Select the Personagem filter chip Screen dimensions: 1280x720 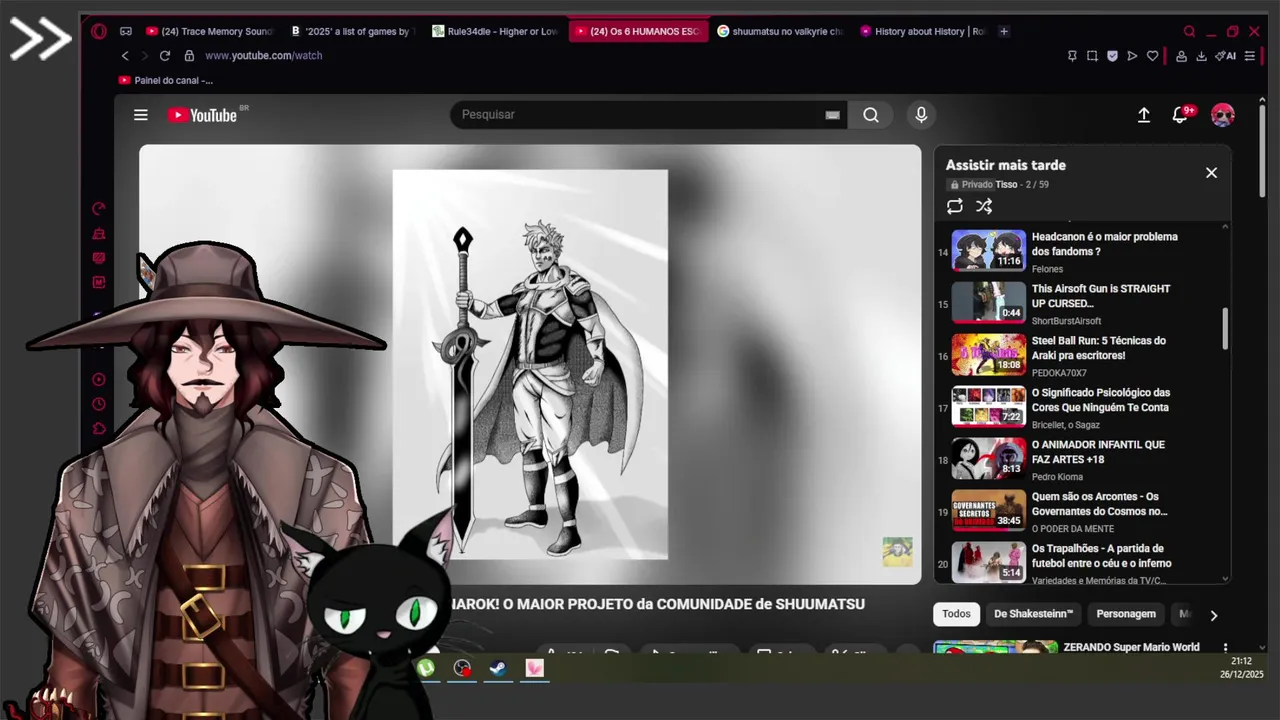point(1126,614)
